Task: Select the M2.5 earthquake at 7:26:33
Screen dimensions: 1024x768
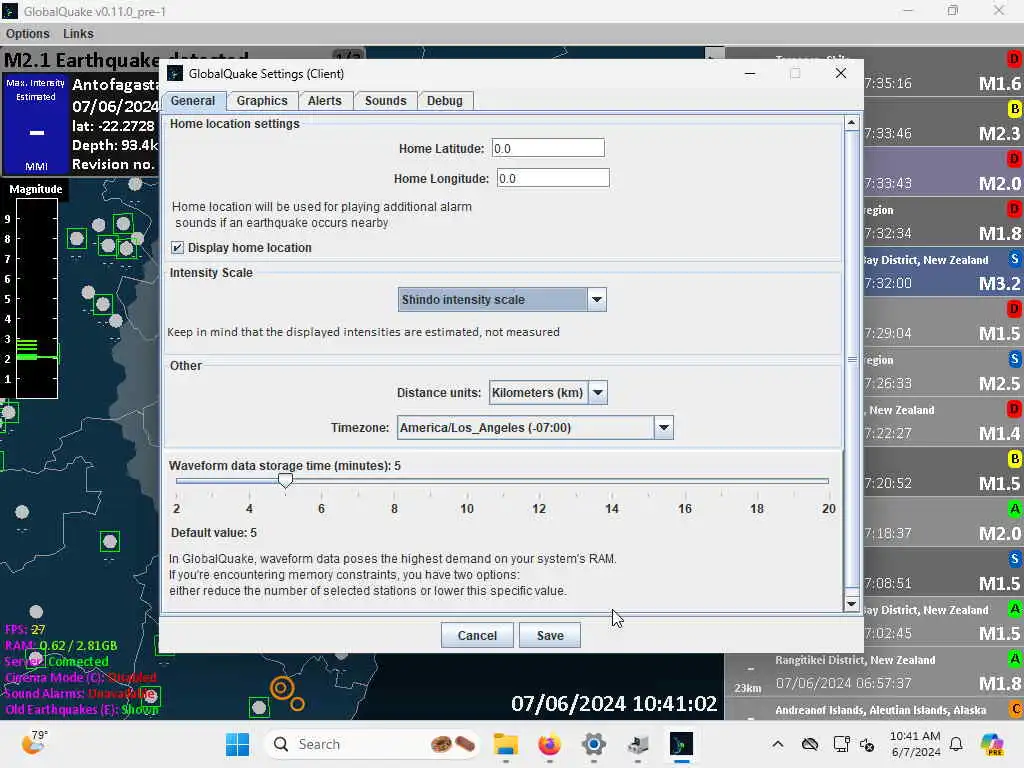Action: (944, 372)
